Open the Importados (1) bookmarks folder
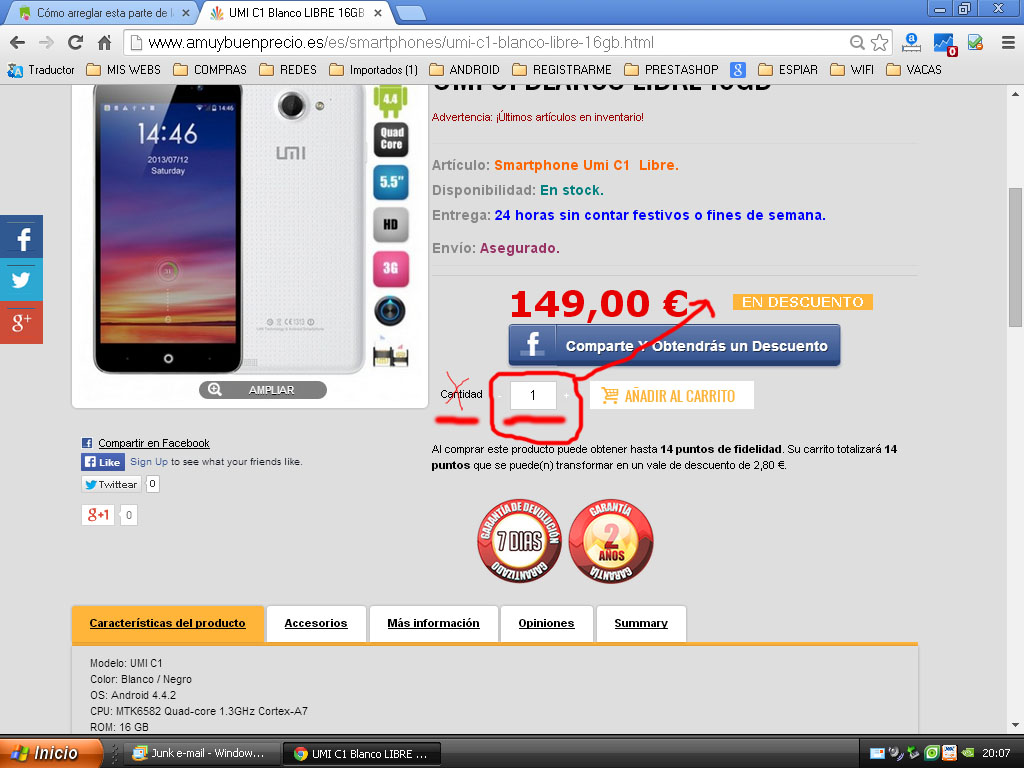Screen dimensions: 1024x768 point(374,70)
